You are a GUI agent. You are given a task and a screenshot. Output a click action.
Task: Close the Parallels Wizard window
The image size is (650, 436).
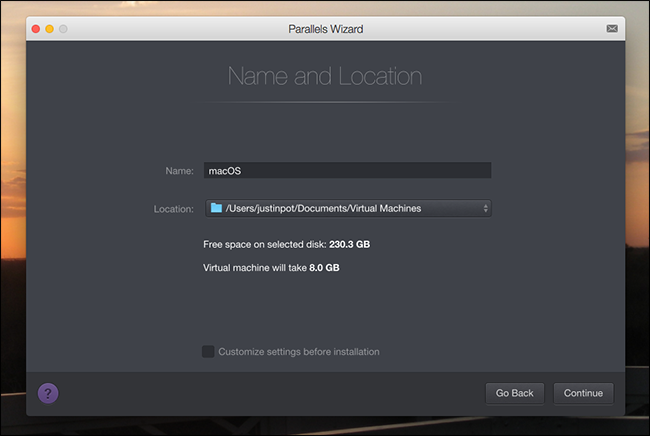(36, 29)
